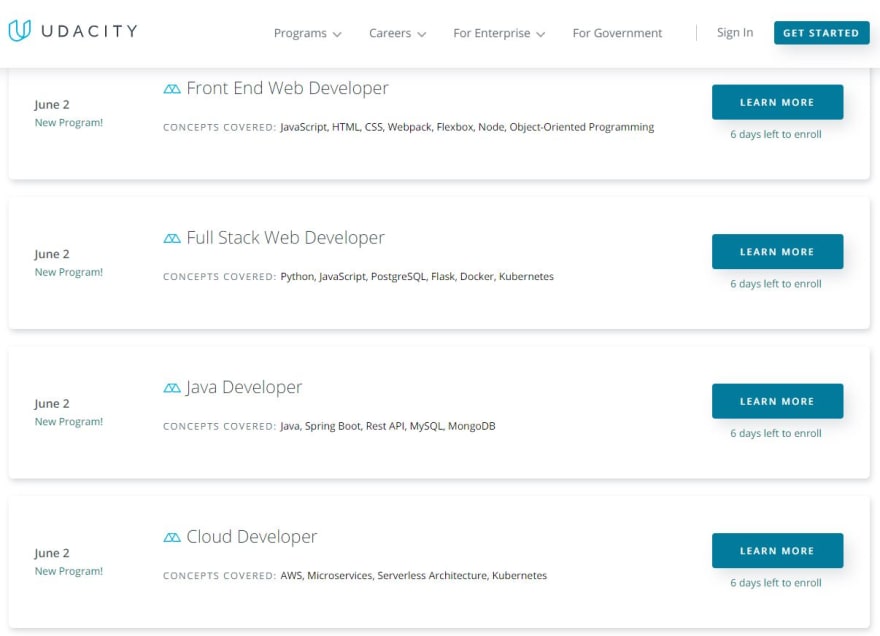This screenshot has height=636, width=880.
Task: Click June 2 date on Front End card
Action: tap(52, 105)
